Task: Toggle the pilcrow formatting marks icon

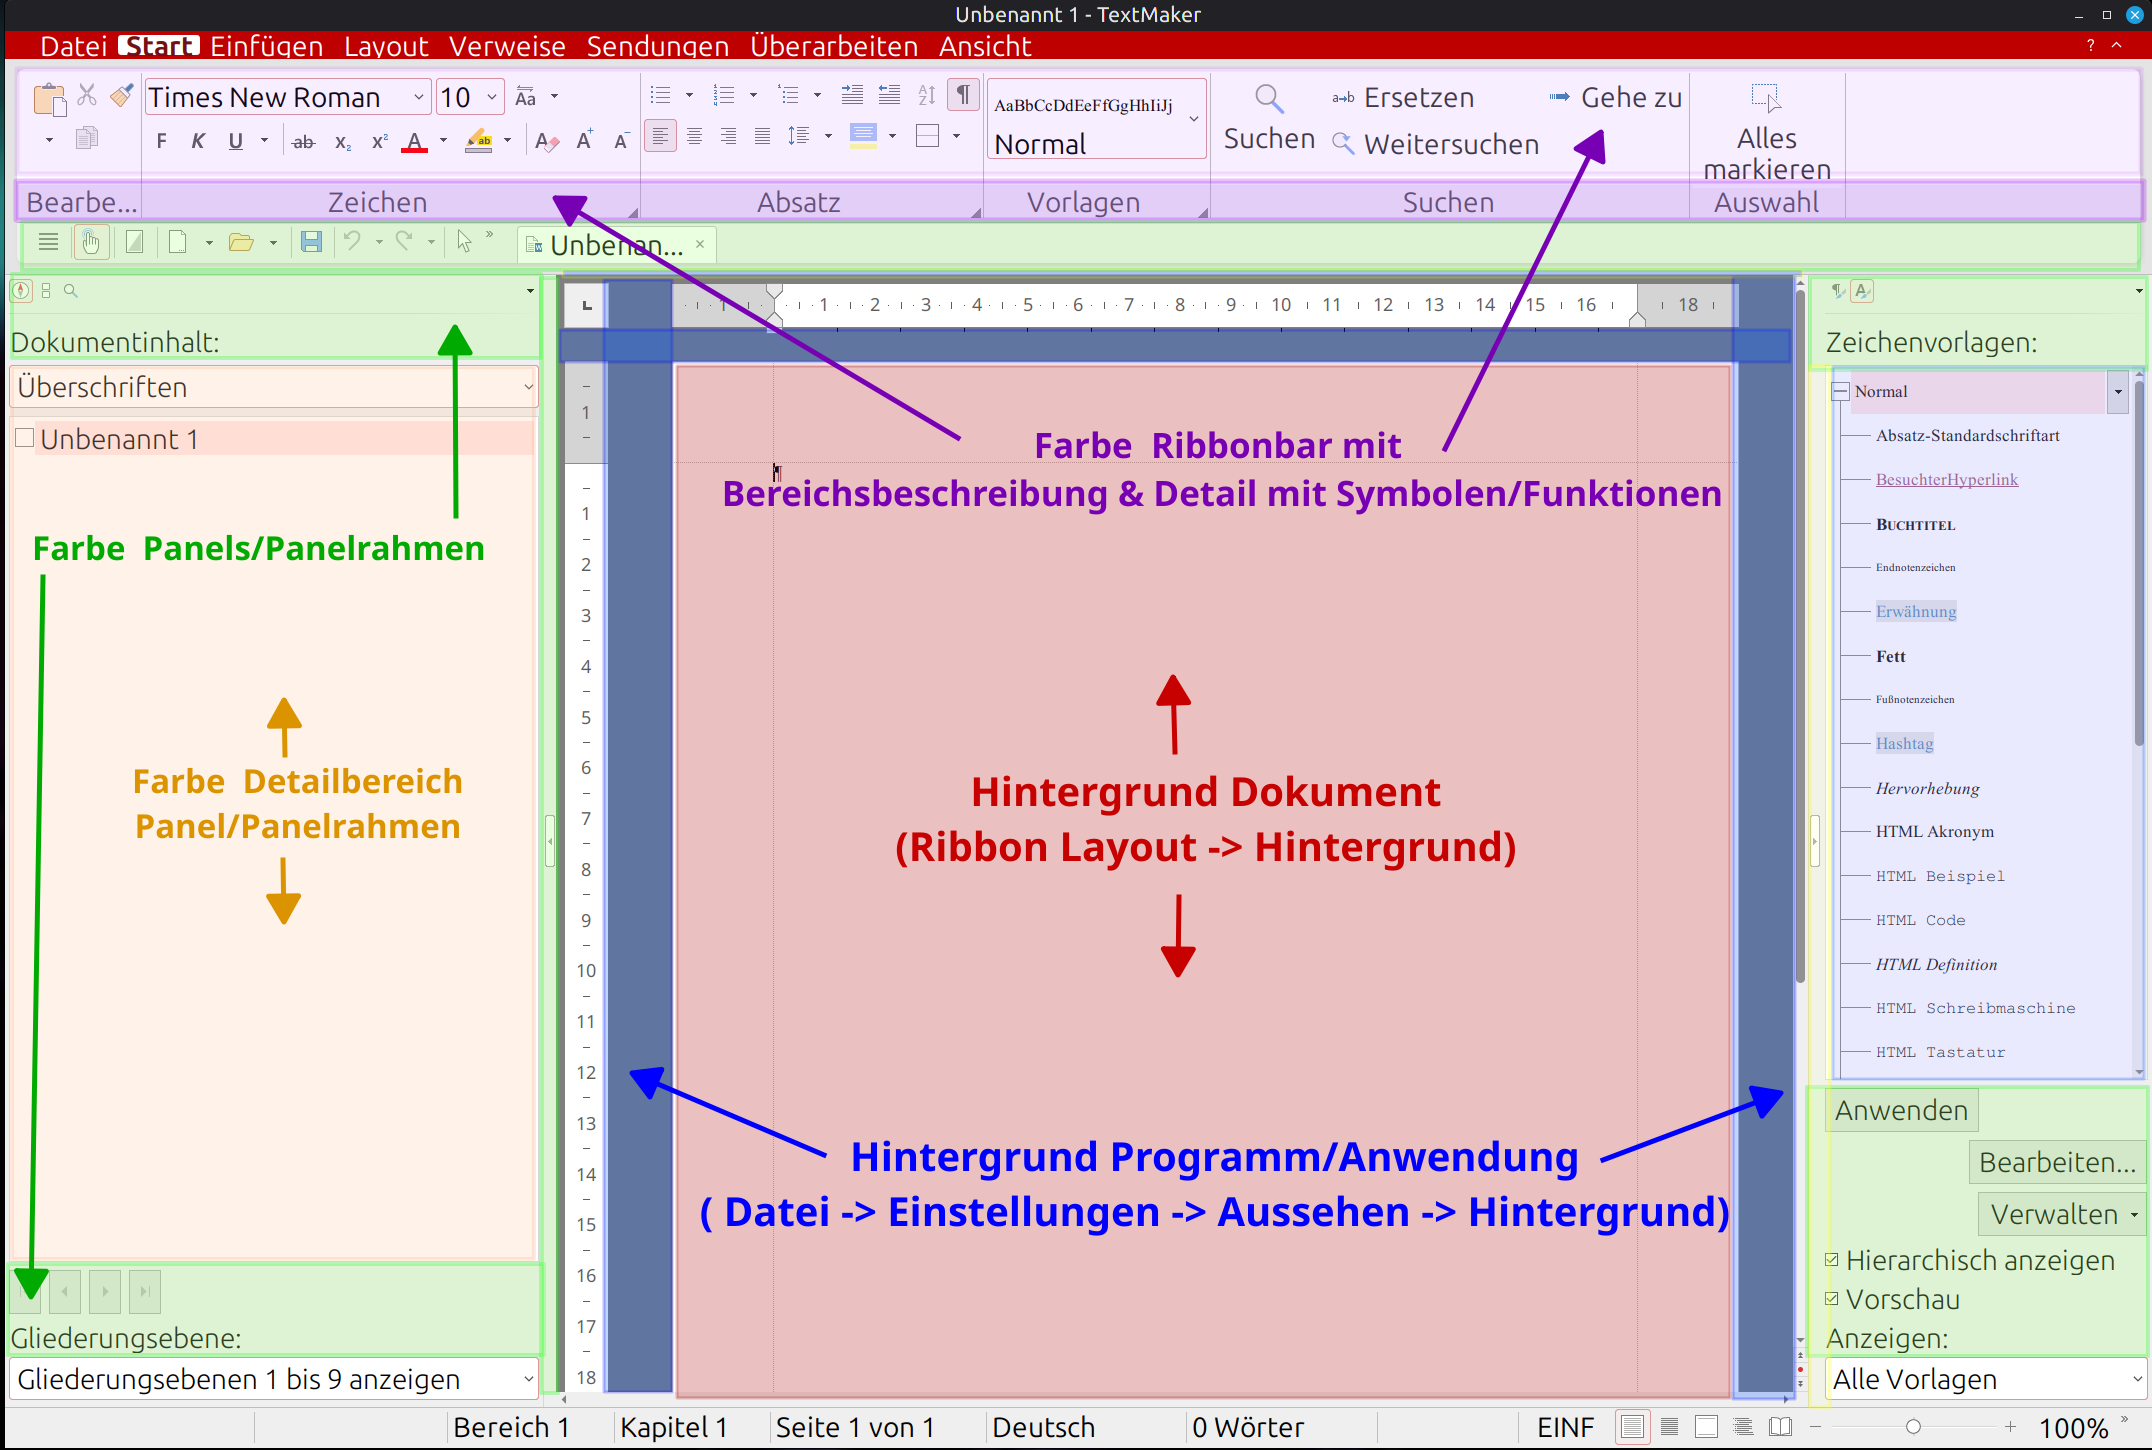Action: coord(963,95)
